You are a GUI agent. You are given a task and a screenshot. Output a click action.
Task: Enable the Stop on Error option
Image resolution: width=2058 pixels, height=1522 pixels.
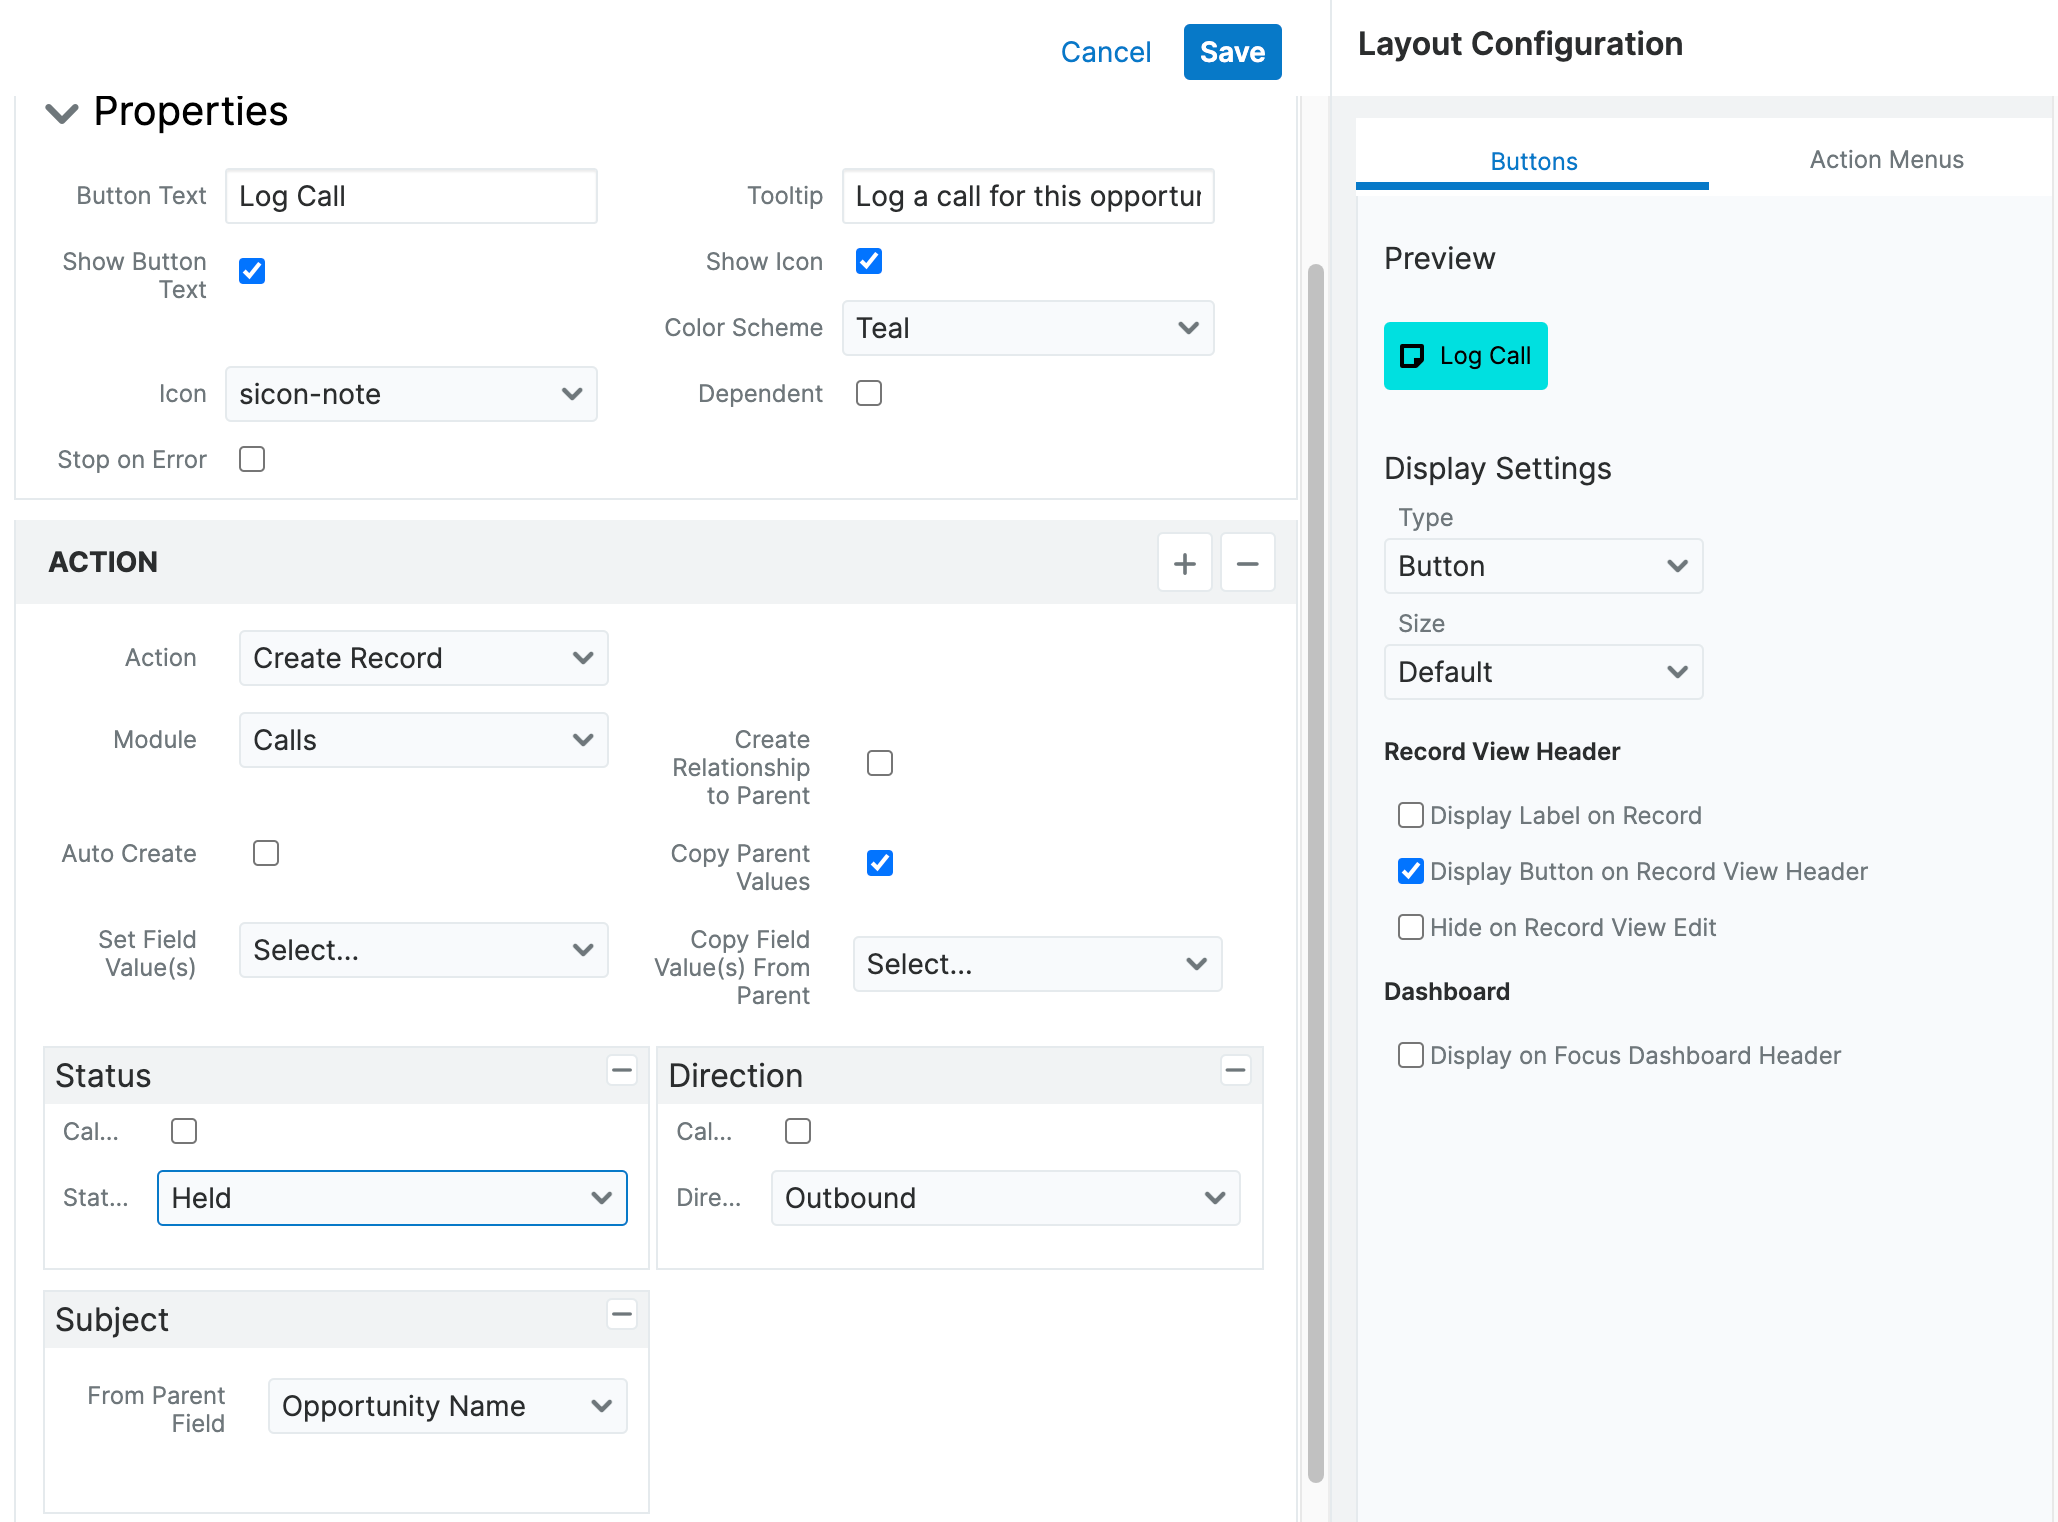[251, 459]
